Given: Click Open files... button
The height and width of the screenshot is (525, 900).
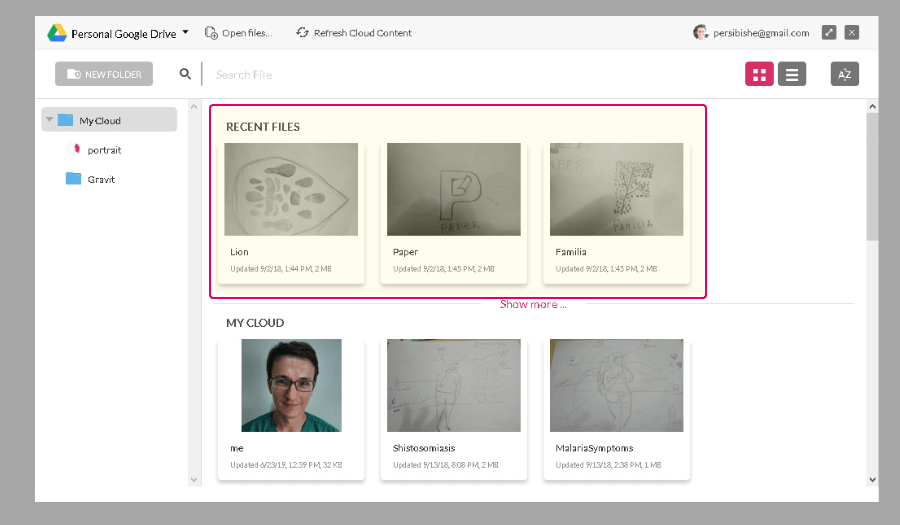Looking at the screenshot, I should pos(239,33).
